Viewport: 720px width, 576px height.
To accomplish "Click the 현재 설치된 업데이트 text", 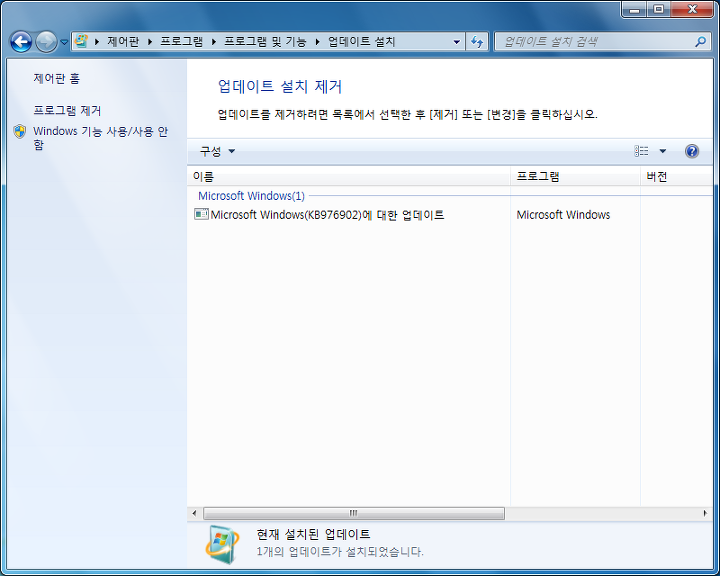I will coord(313,534).
